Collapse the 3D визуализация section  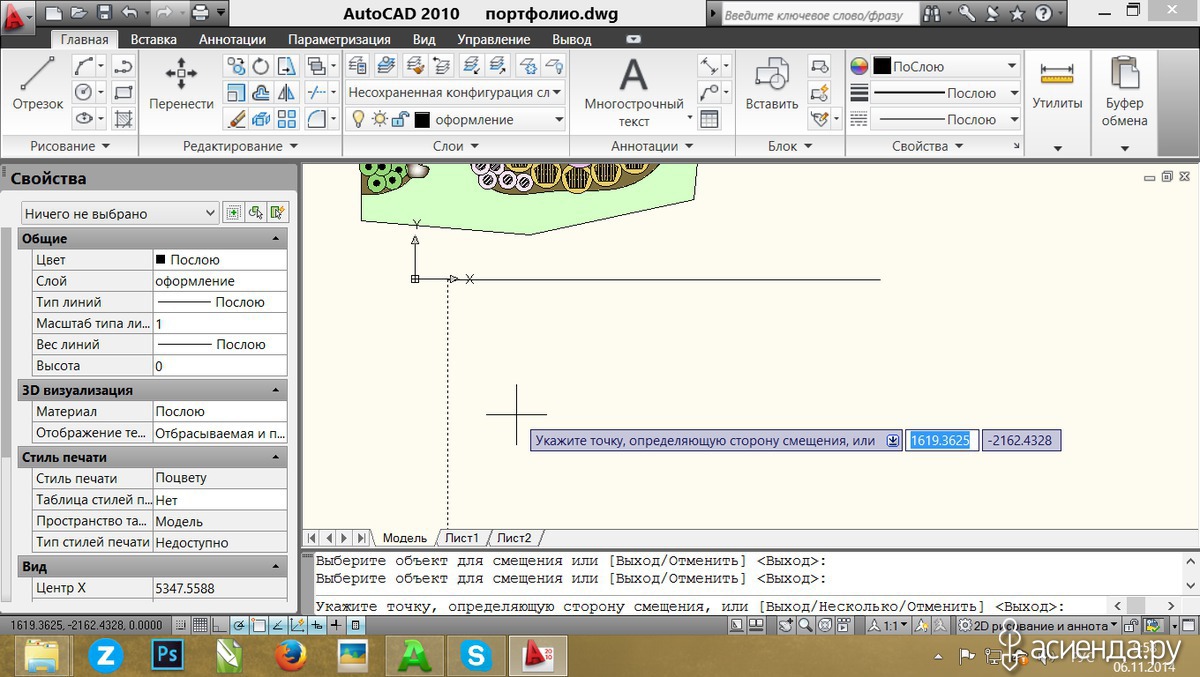[153, 390]
